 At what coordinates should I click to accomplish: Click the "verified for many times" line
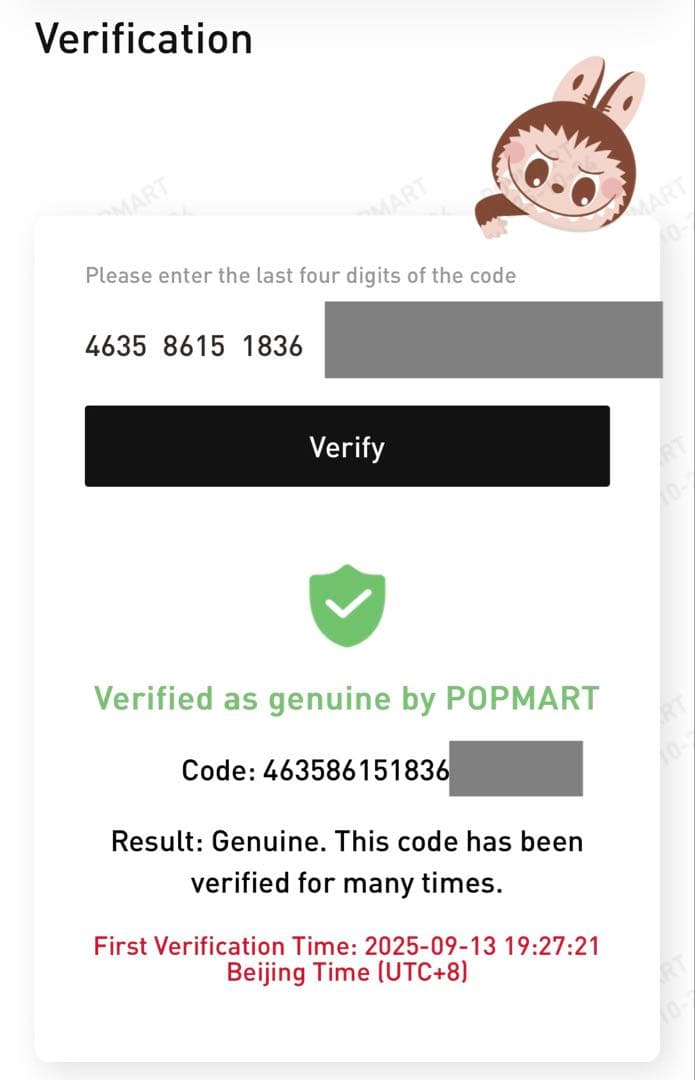(x=346, y=883)
